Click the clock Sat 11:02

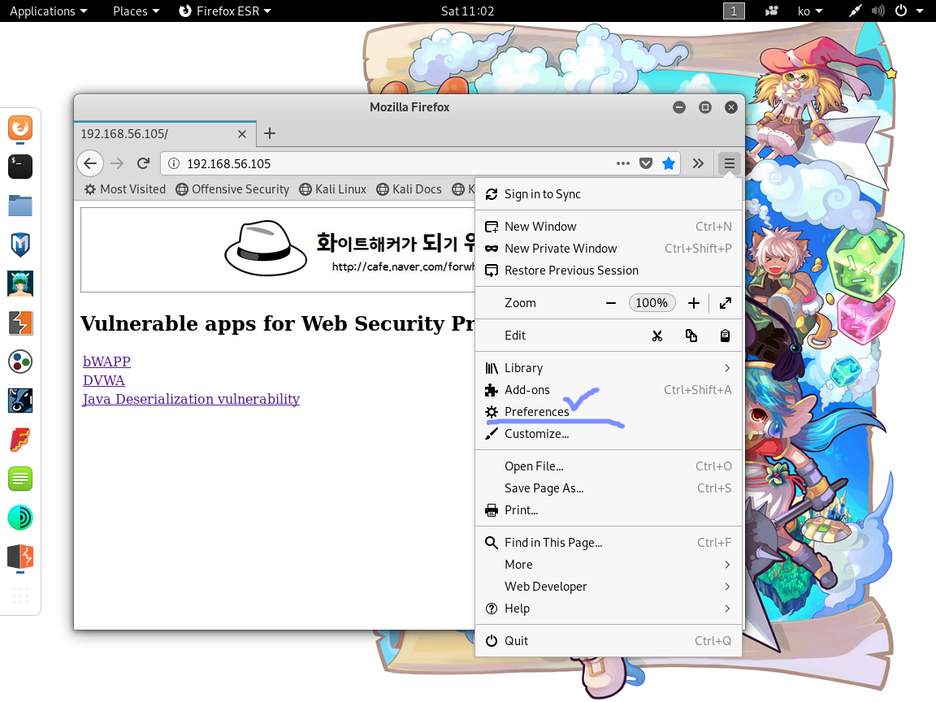[x=467, y=11]
